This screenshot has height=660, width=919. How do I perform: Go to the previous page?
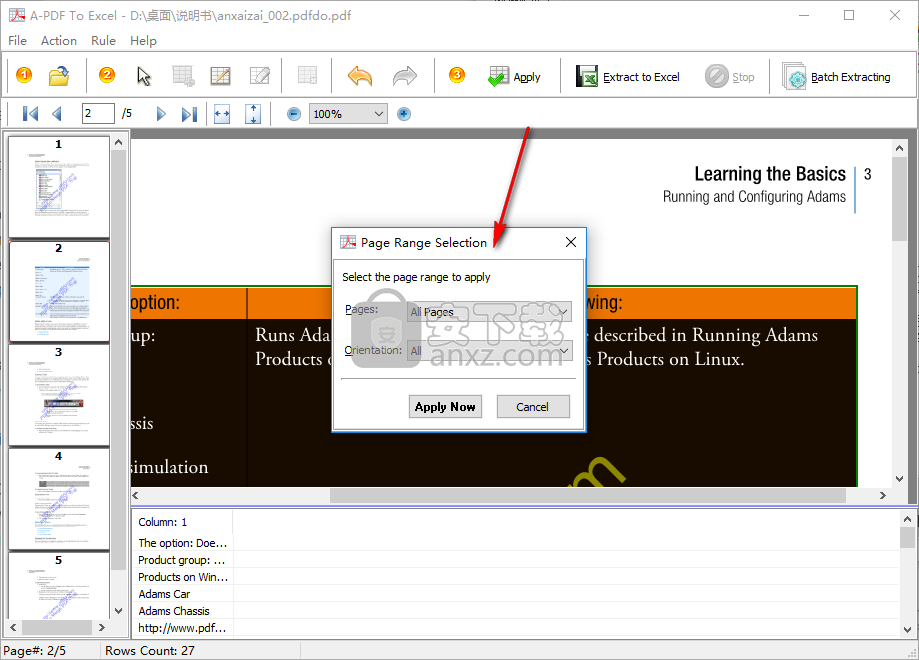(57, 114)
